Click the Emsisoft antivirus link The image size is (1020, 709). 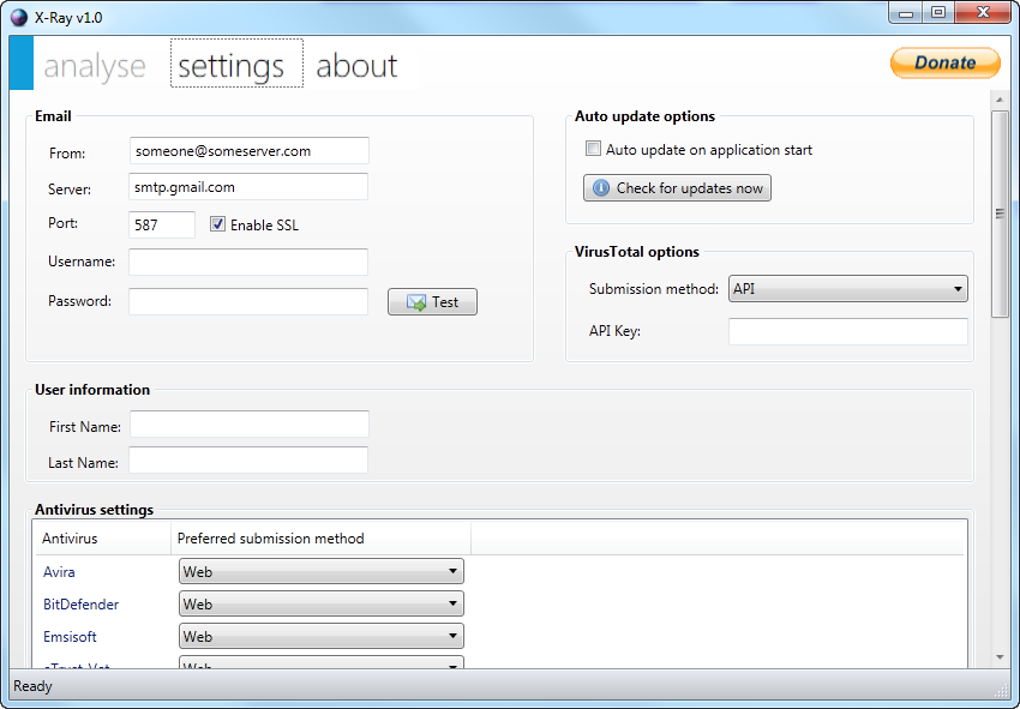[70, 636]
